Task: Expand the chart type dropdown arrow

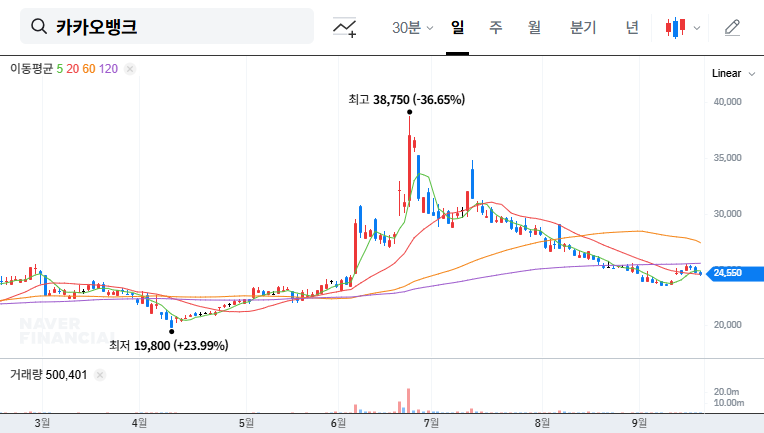Action: (697, 28)
